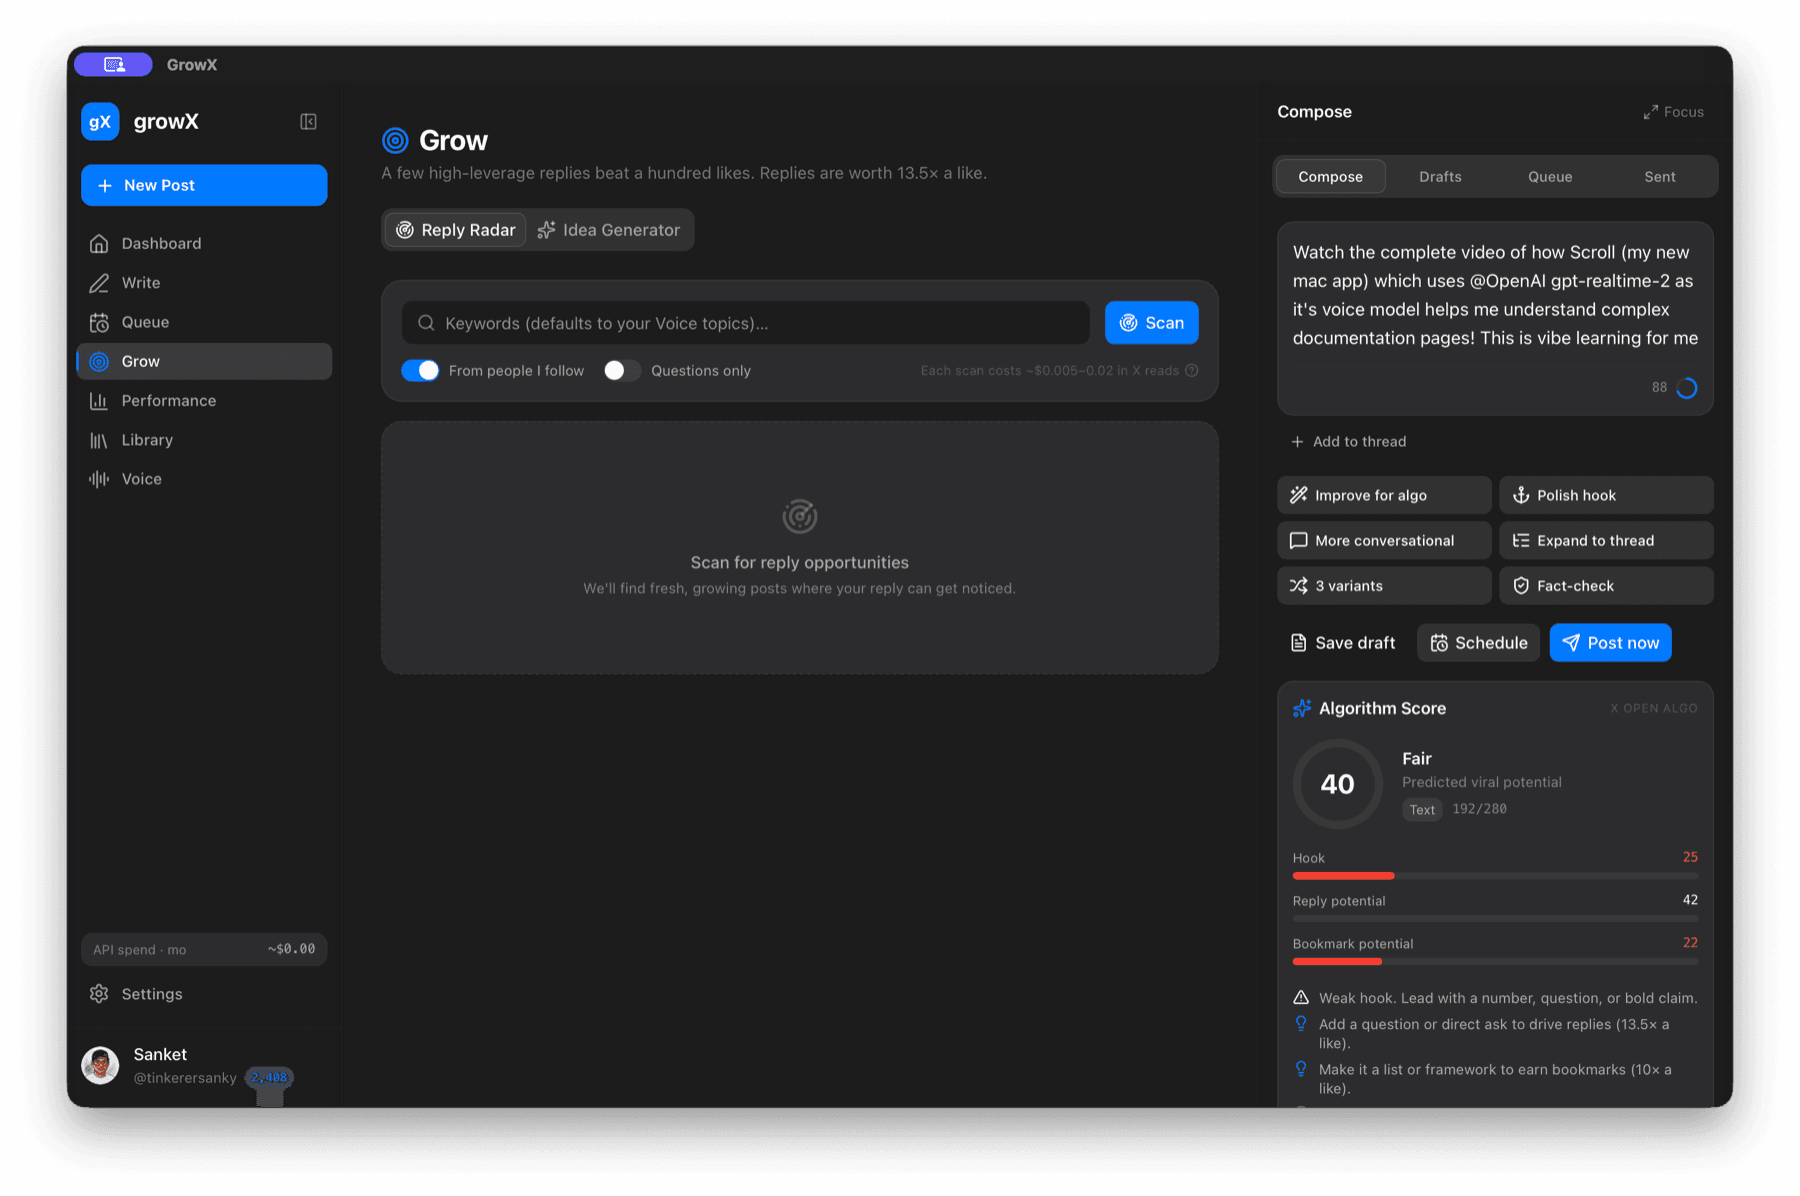1800x1196 pixels.
Task: Click the Scan for reply opportunities heading
Action: pos(800,563)
